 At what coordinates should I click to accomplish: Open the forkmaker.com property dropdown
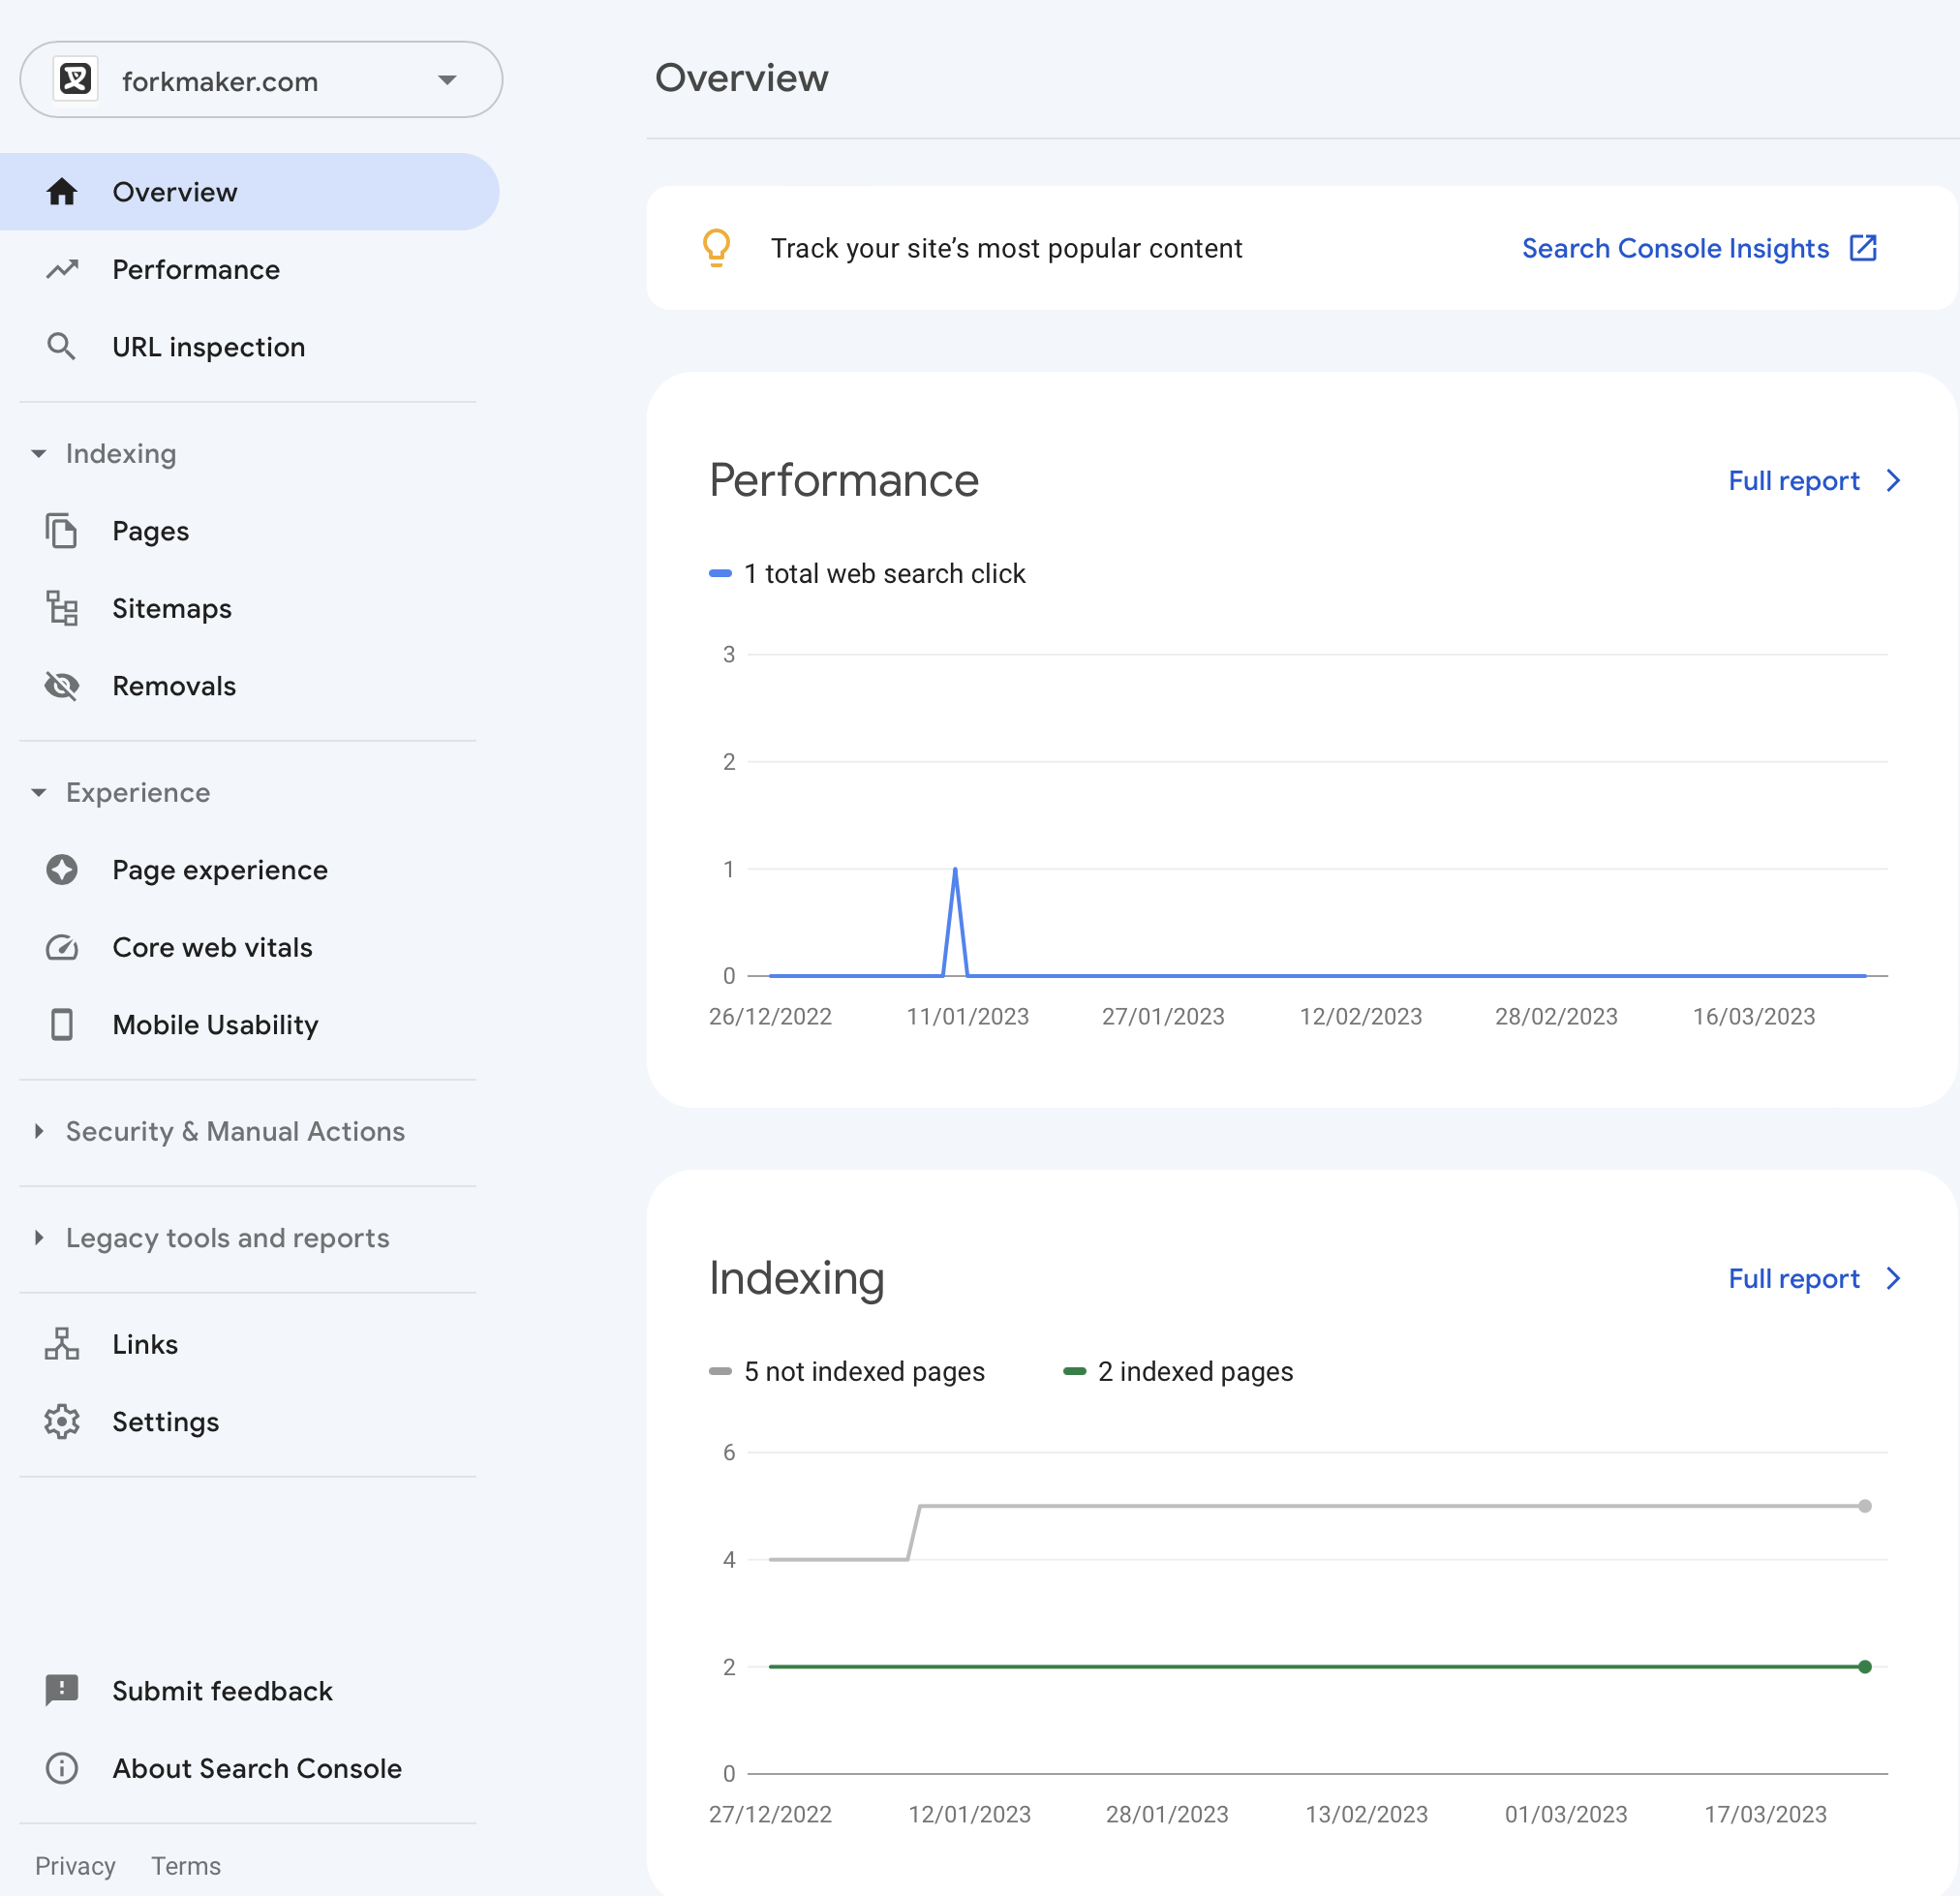click(x=261, y=80)
